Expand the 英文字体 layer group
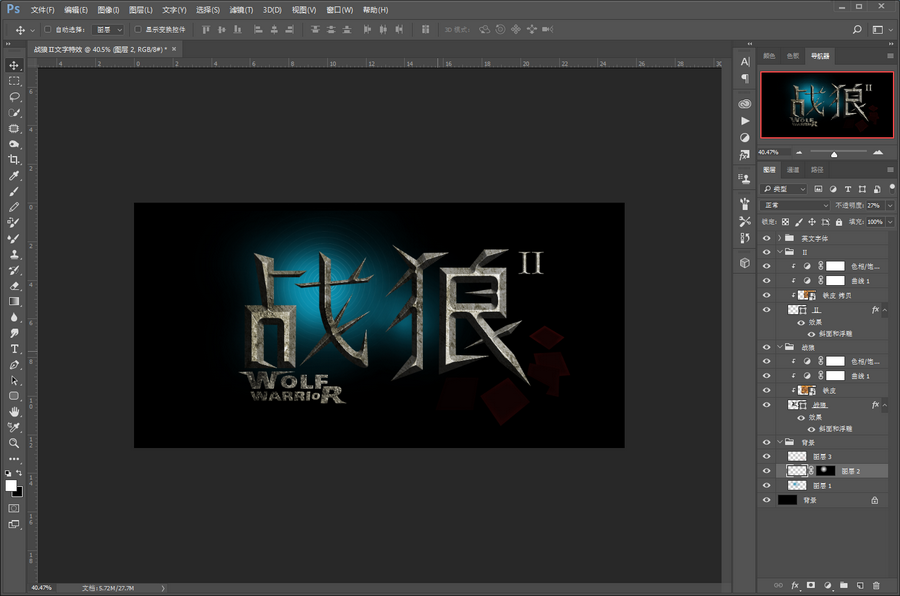Screen dimensions: 900x596 pos(779,238)
